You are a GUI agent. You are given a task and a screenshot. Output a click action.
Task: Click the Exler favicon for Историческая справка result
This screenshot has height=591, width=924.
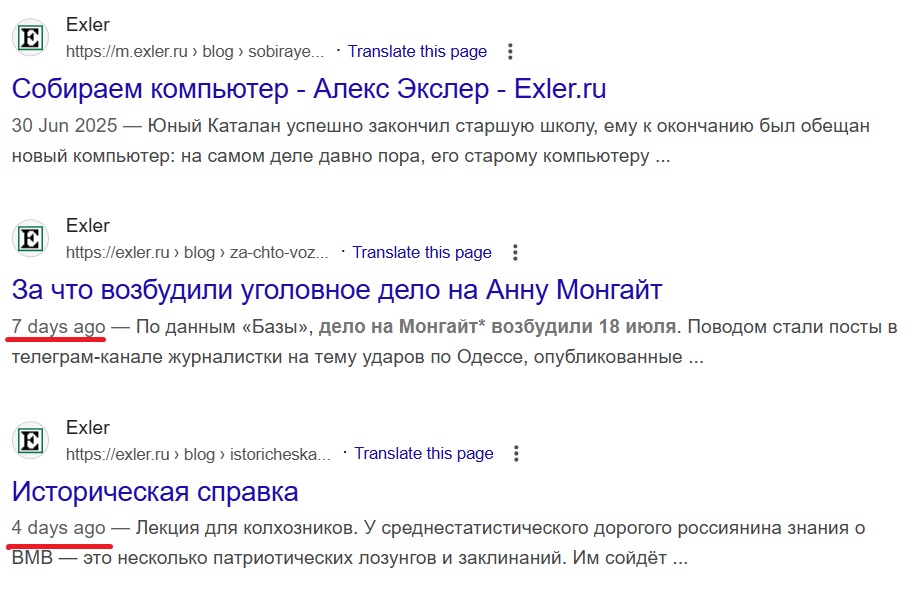pyautogui.click(x=31, y=440)
